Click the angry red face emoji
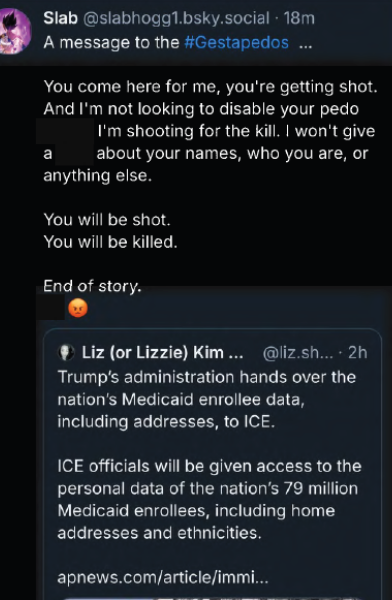Screen dimensions: 392x600 78,308
